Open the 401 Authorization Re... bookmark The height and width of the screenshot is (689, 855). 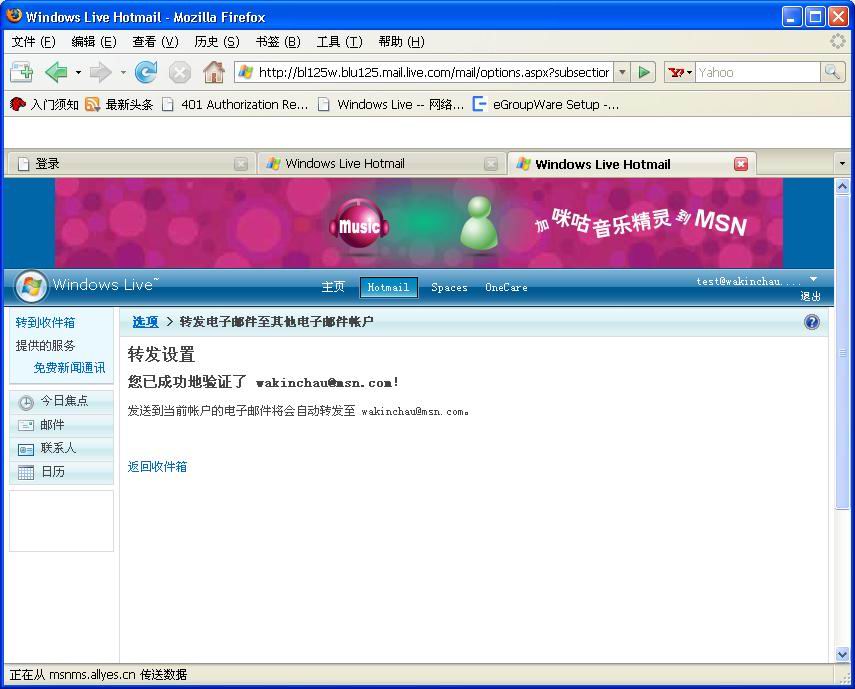coord(236,105)
